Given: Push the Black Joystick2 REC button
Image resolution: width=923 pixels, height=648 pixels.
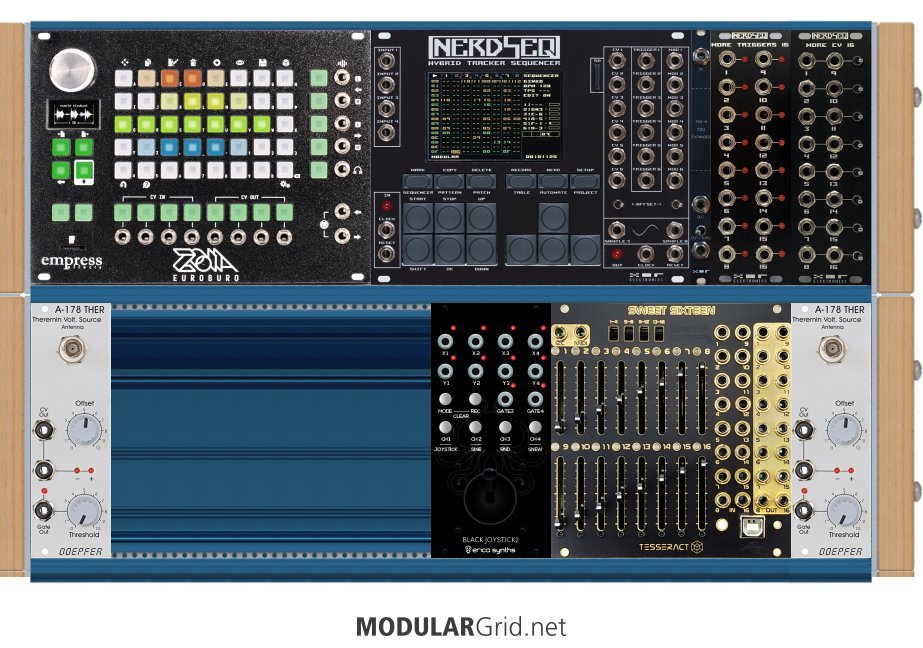Looking at the screenshot, I should tap(476, 399).
